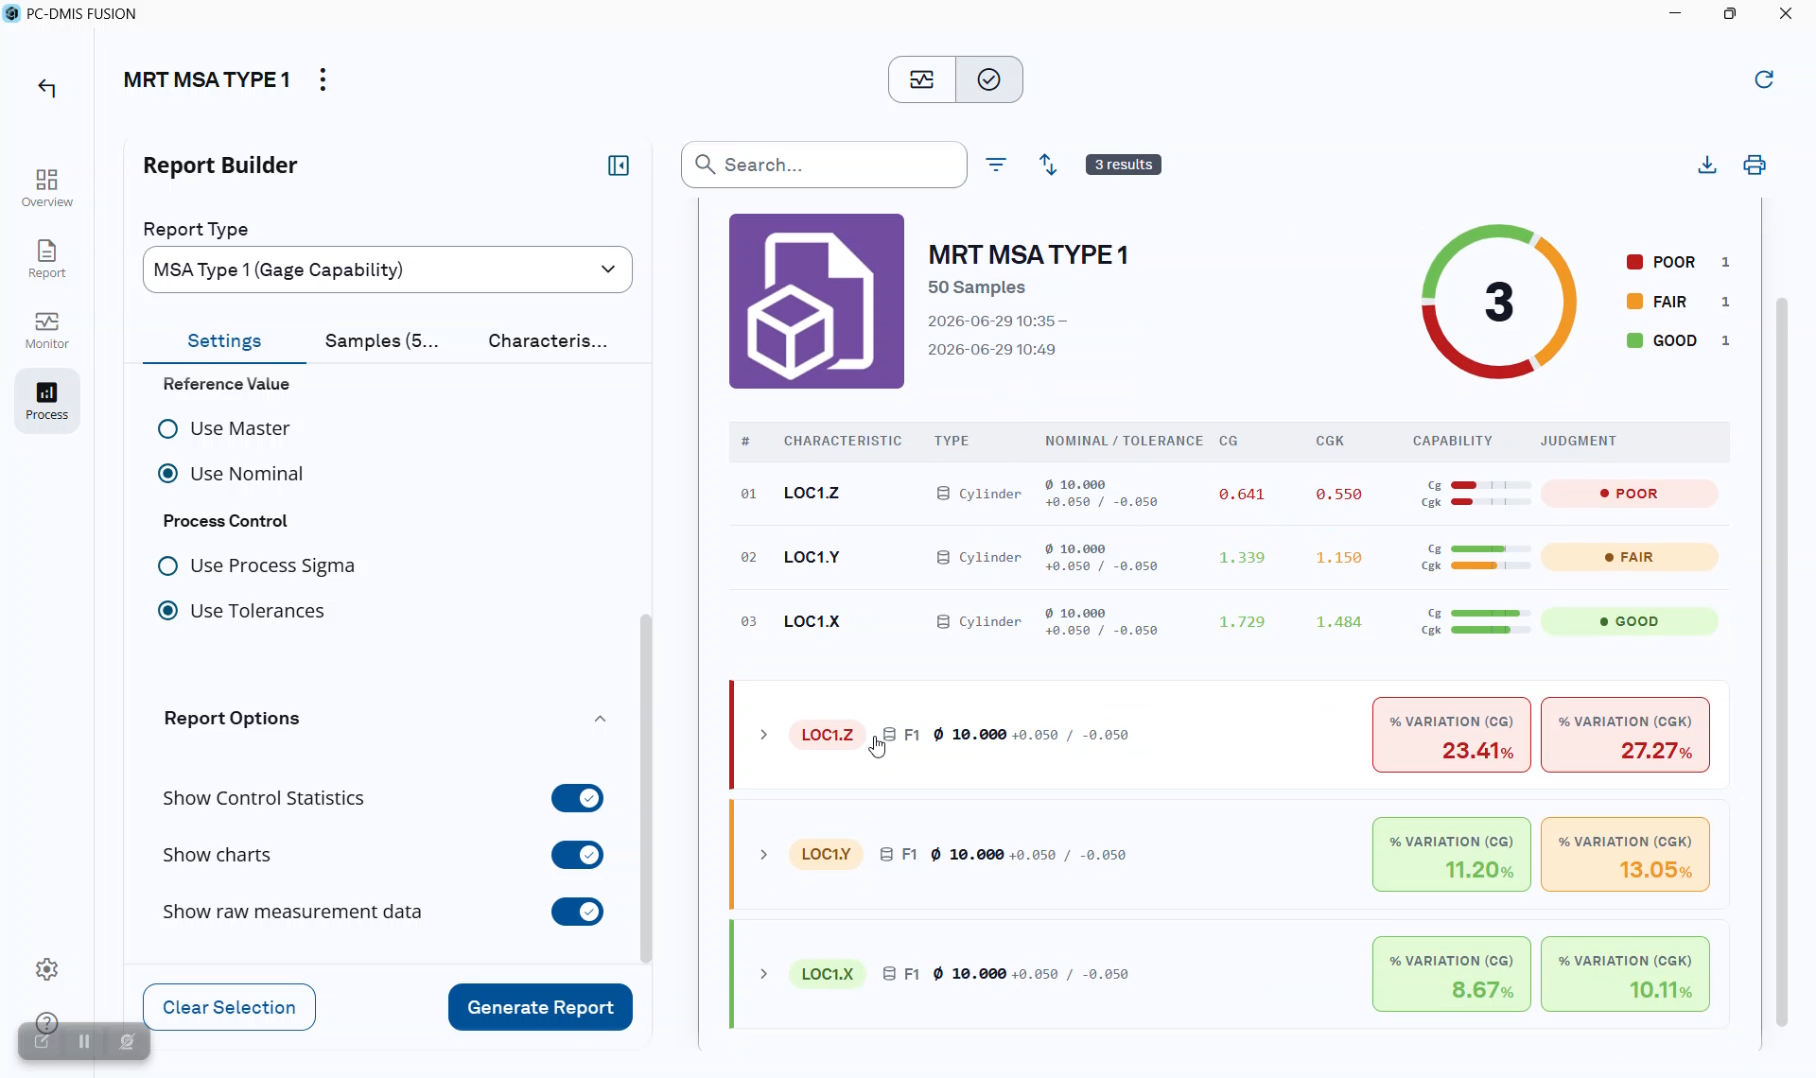
Task: Click the GOOD judgment badge for LOC1.X
Action: point(1629,621)
